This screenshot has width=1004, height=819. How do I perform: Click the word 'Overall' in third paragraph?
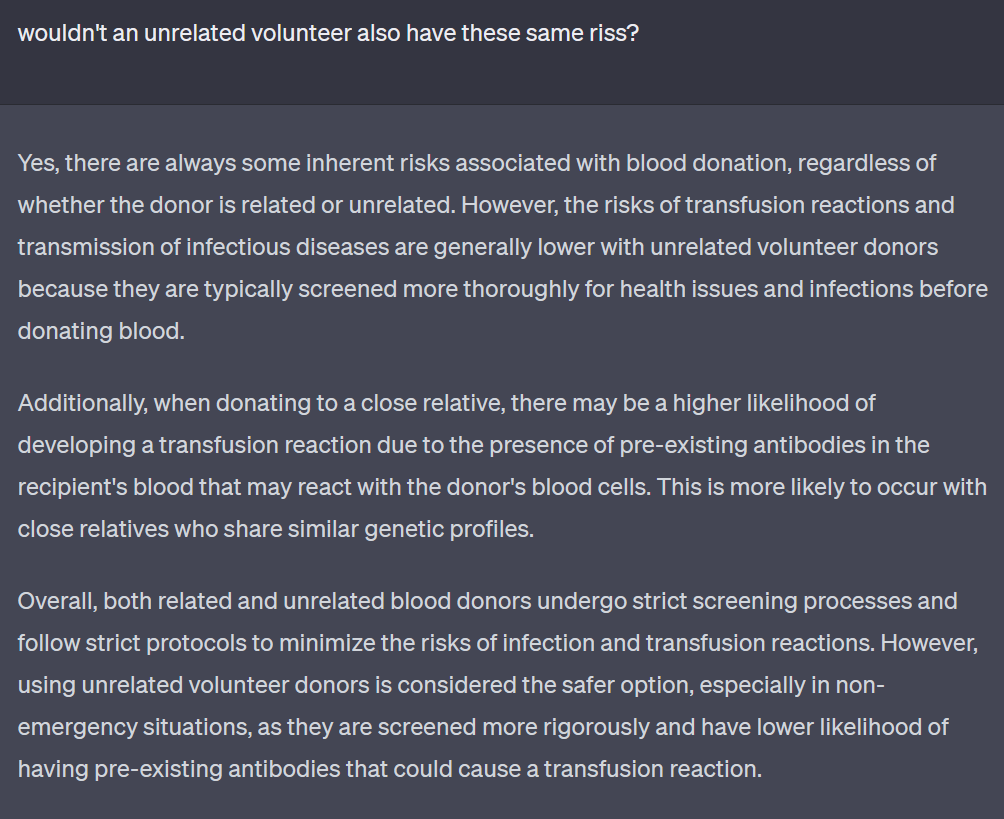[58, 601]
